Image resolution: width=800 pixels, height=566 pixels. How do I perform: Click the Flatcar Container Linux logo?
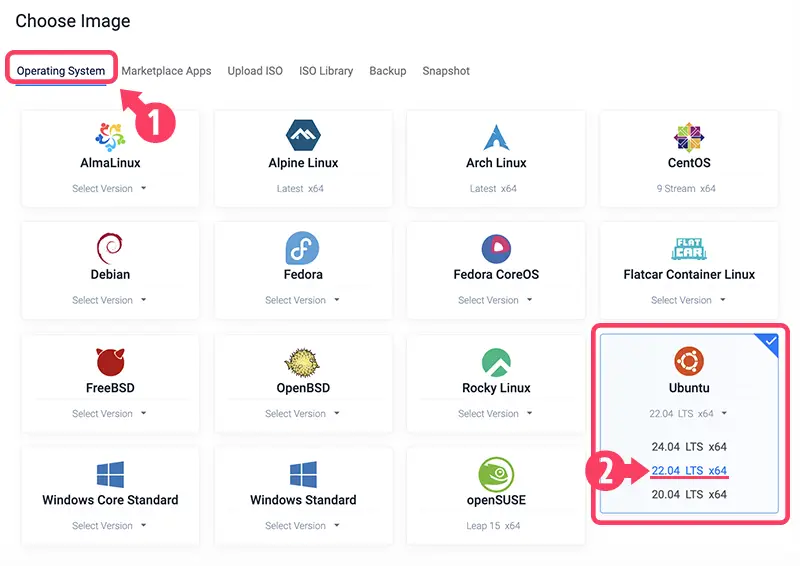click(x=689, y=249)
